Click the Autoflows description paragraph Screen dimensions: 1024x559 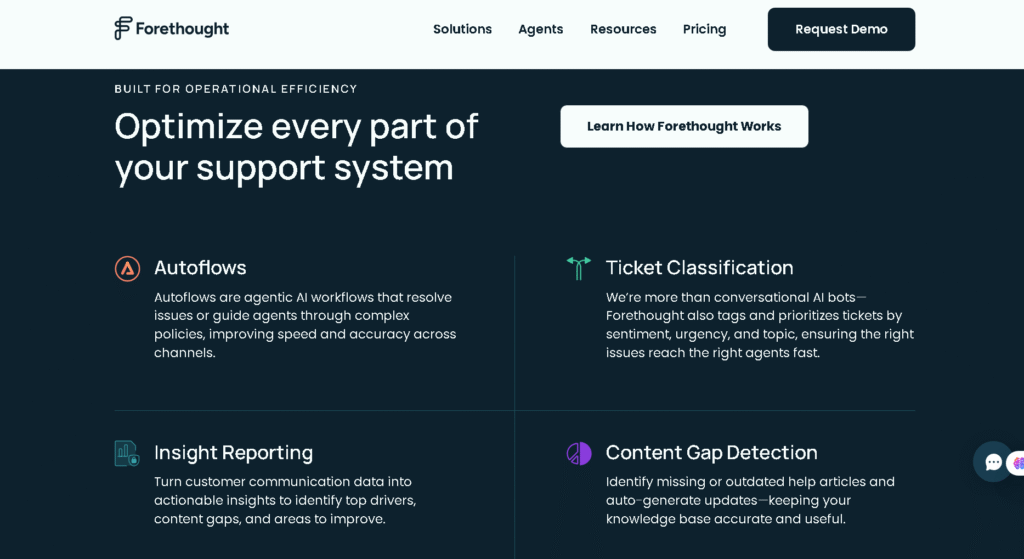(x=305, y=325)
